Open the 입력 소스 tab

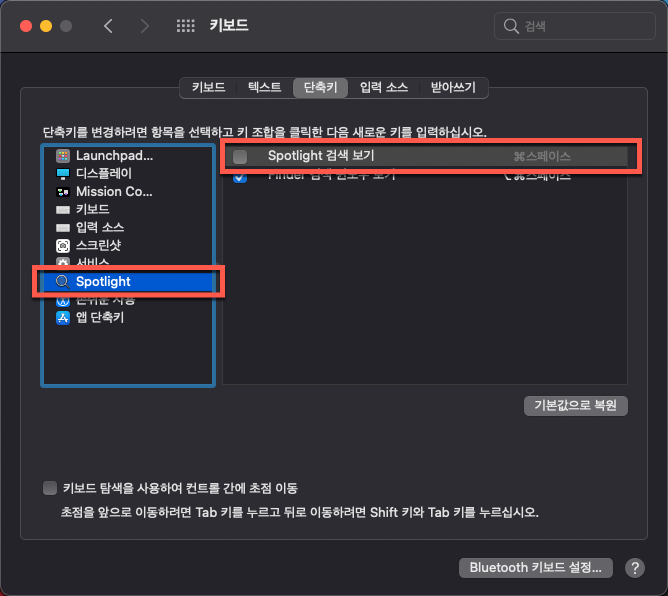tap(384, 87)
